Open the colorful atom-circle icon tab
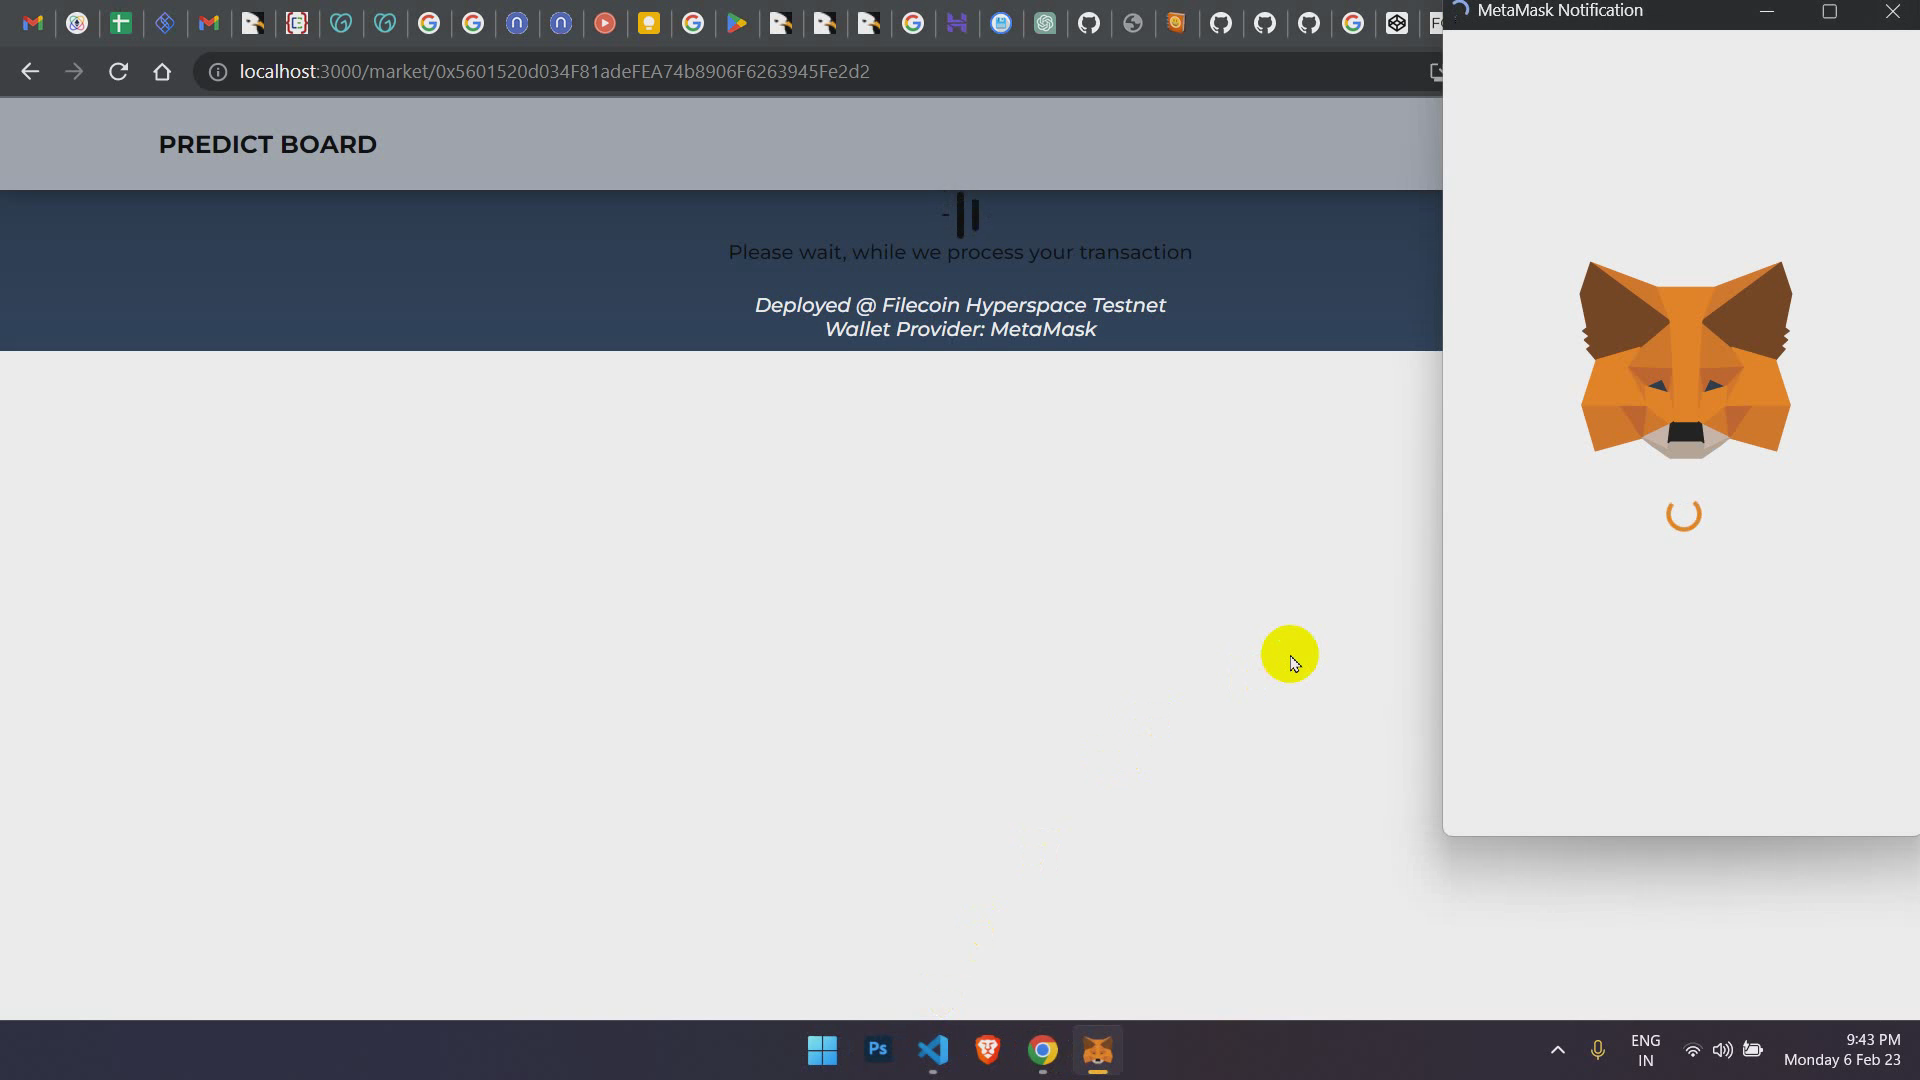Image resolution: width=1920 pixels, height=1080 pixels. (77, 23)
